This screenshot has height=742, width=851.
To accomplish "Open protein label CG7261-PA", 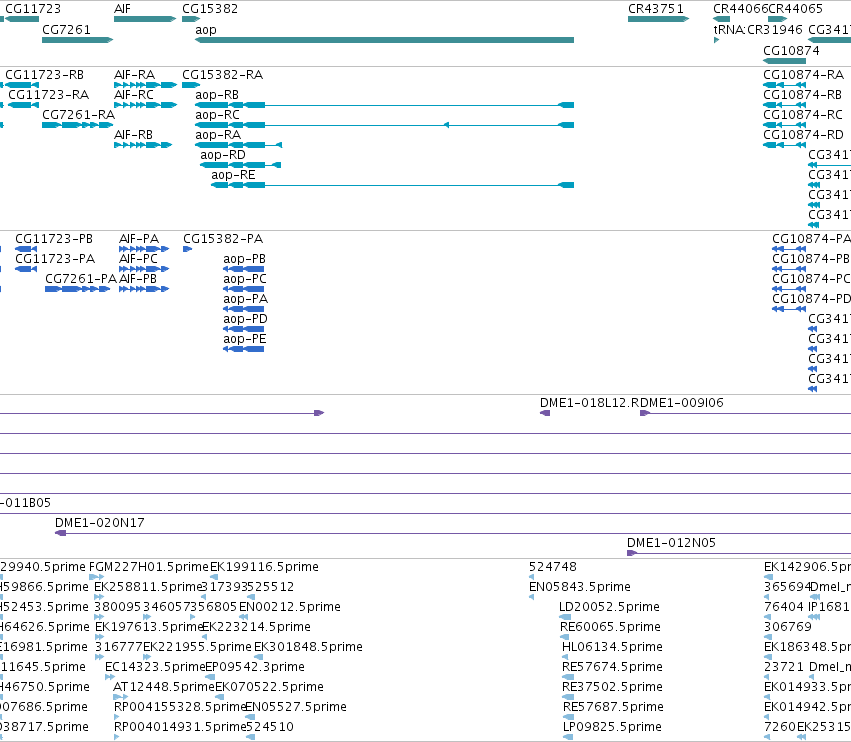I will pos(81,278).
